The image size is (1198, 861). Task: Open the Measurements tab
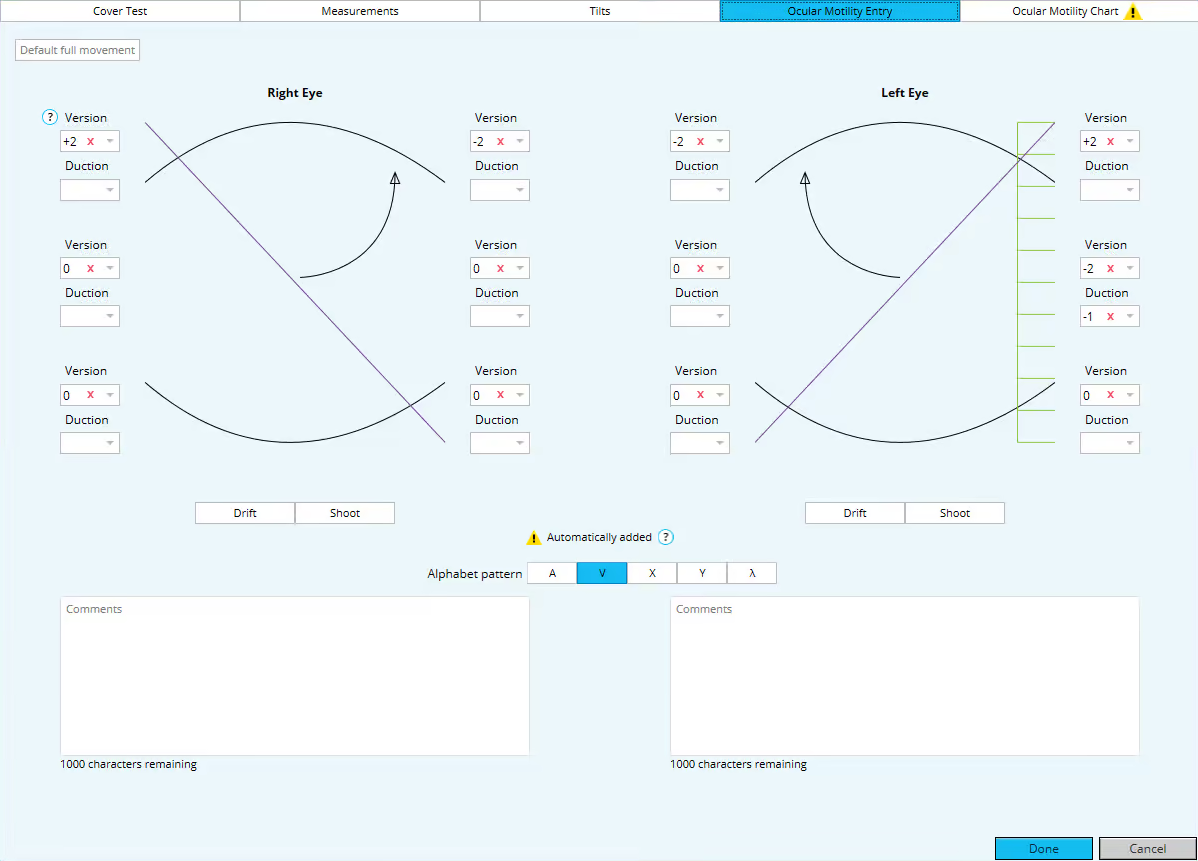pos(360,11)
